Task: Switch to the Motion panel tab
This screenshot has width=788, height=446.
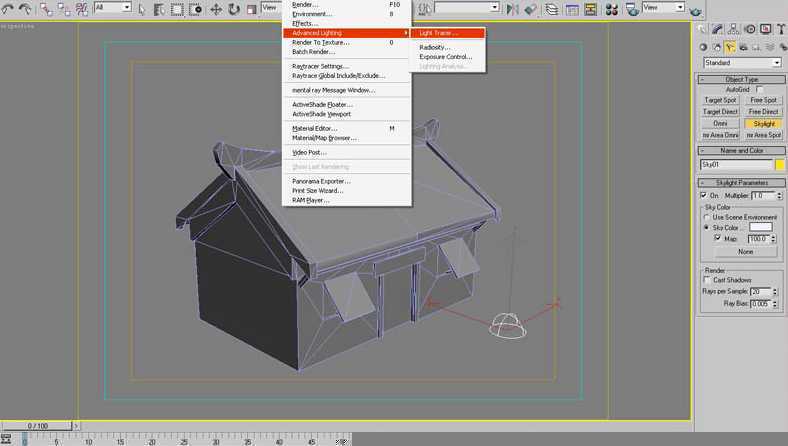Action: click(x=749, y=29)
